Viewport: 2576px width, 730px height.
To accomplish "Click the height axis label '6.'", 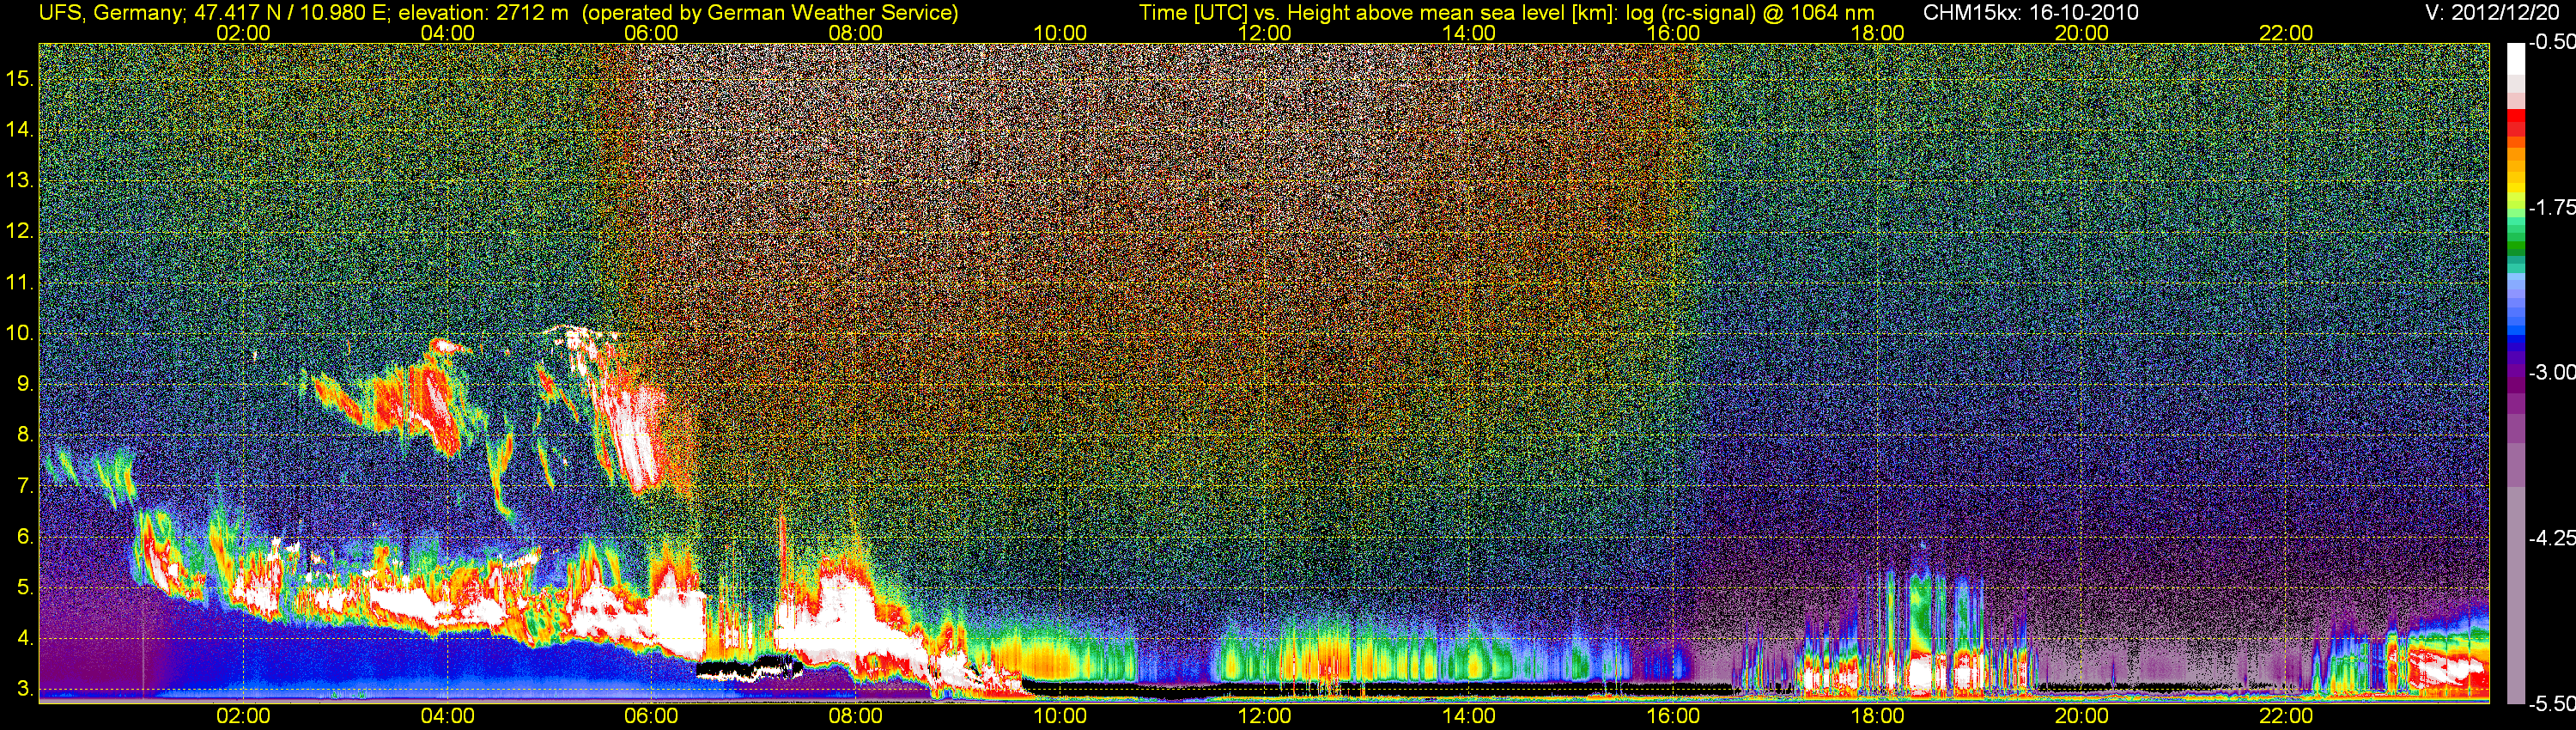I will [25, 537].
